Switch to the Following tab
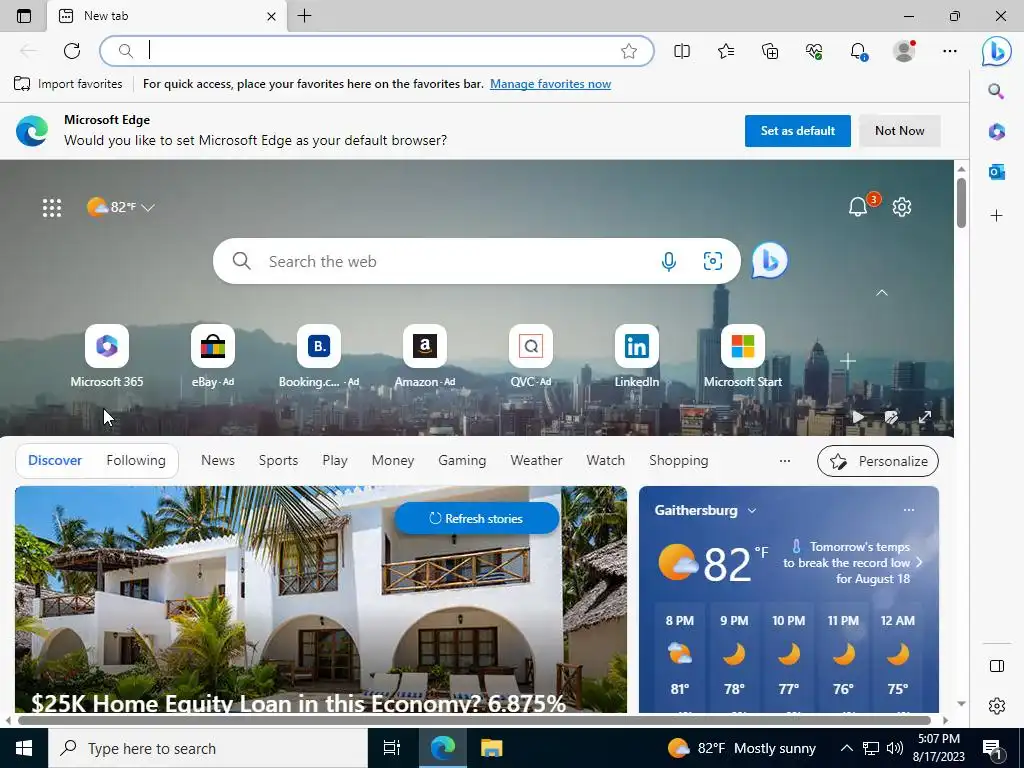 pos(136,460)
